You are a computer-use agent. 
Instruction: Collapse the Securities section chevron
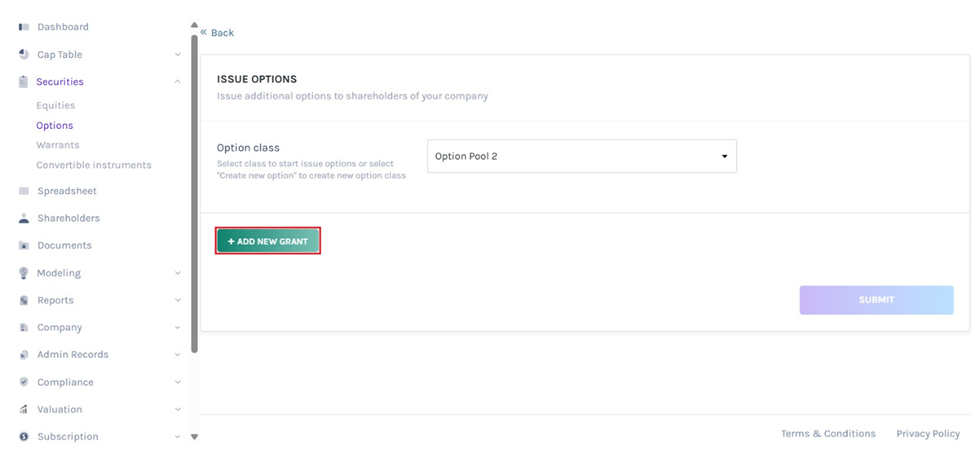click(x=178, y=82)
